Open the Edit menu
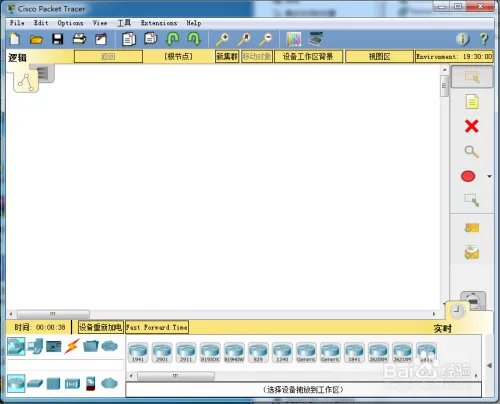The height and width of the screenshot is (404, 500). click(x=41, y=23)
